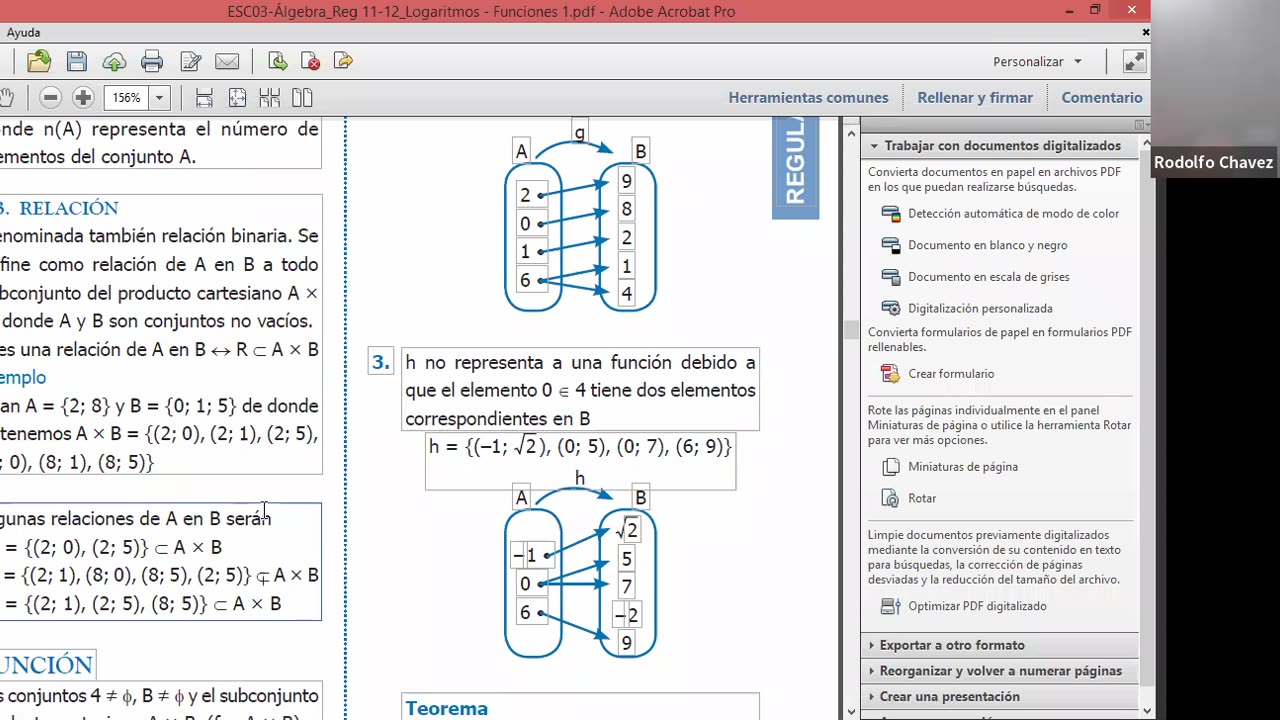Click the 156% zoom value field
Screen dimensions: 1280x720
(126, 98)
